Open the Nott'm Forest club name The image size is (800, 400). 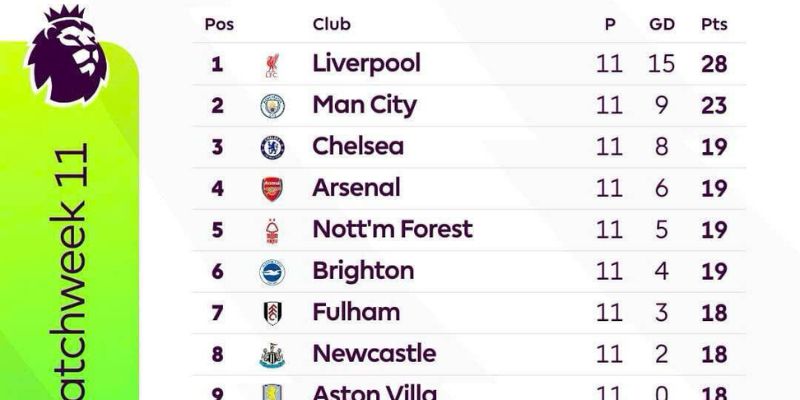(392, 229)
